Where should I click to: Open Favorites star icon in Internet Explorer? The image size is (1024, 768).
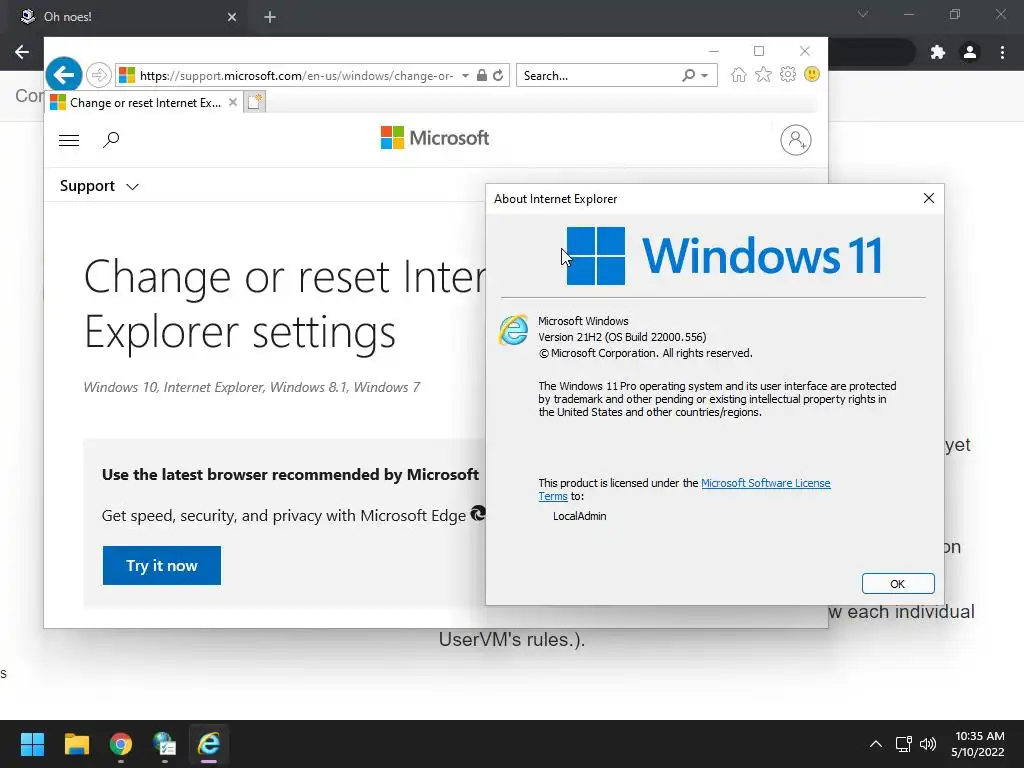point(763,74)
